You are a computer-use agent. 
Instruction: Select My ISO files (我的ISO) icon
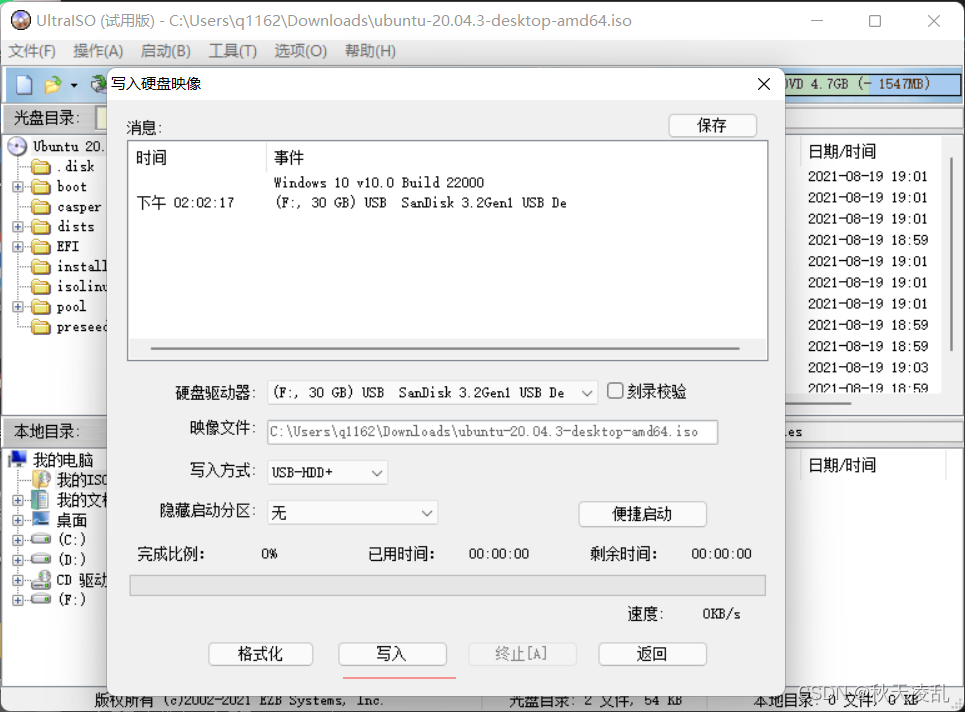point(41,479)
